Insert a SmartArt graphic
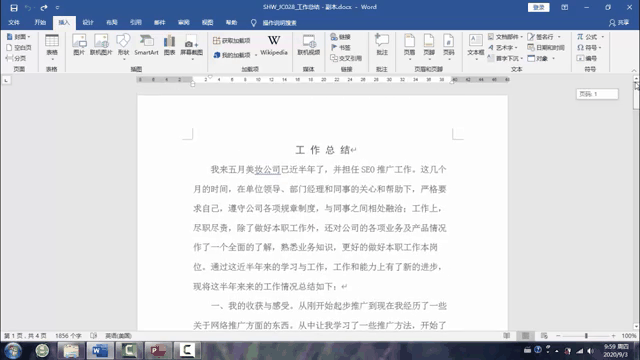This screenshot has height=360, width=640. [146, 45]
